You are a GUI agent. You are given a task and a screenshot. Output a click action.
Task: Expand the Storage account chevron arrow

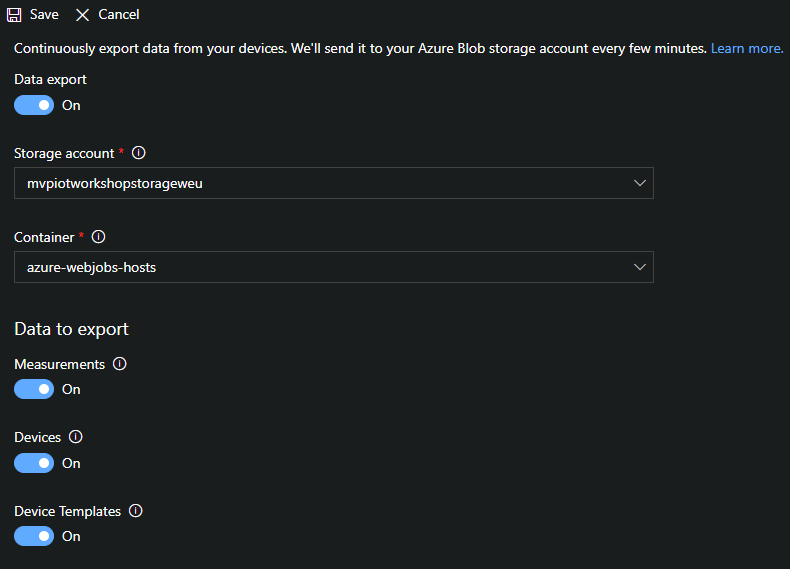point(640,183)
